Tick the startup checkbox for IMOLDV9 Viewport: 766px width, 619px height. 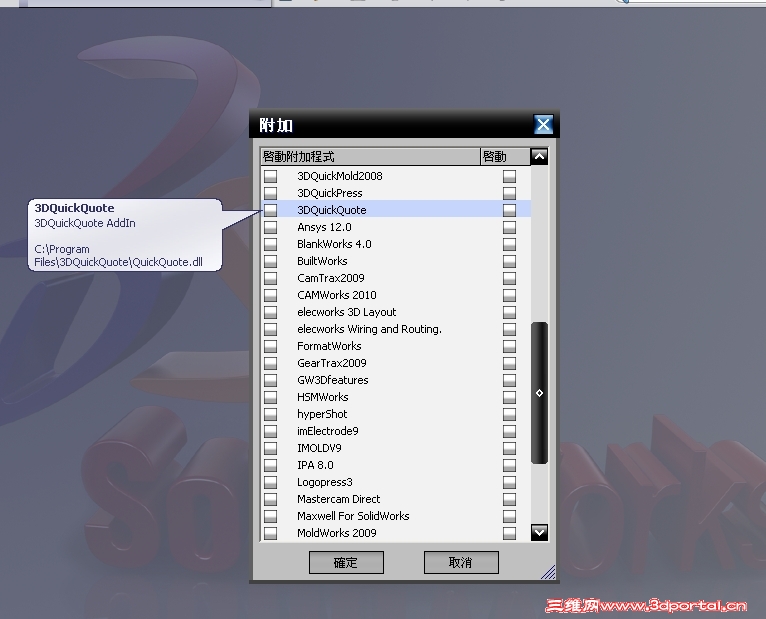tap(509, 448)
